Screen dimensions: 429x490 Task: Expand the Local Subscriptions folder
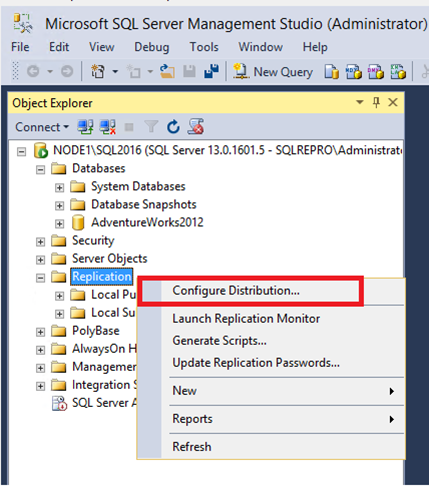(x=59, y=314)
